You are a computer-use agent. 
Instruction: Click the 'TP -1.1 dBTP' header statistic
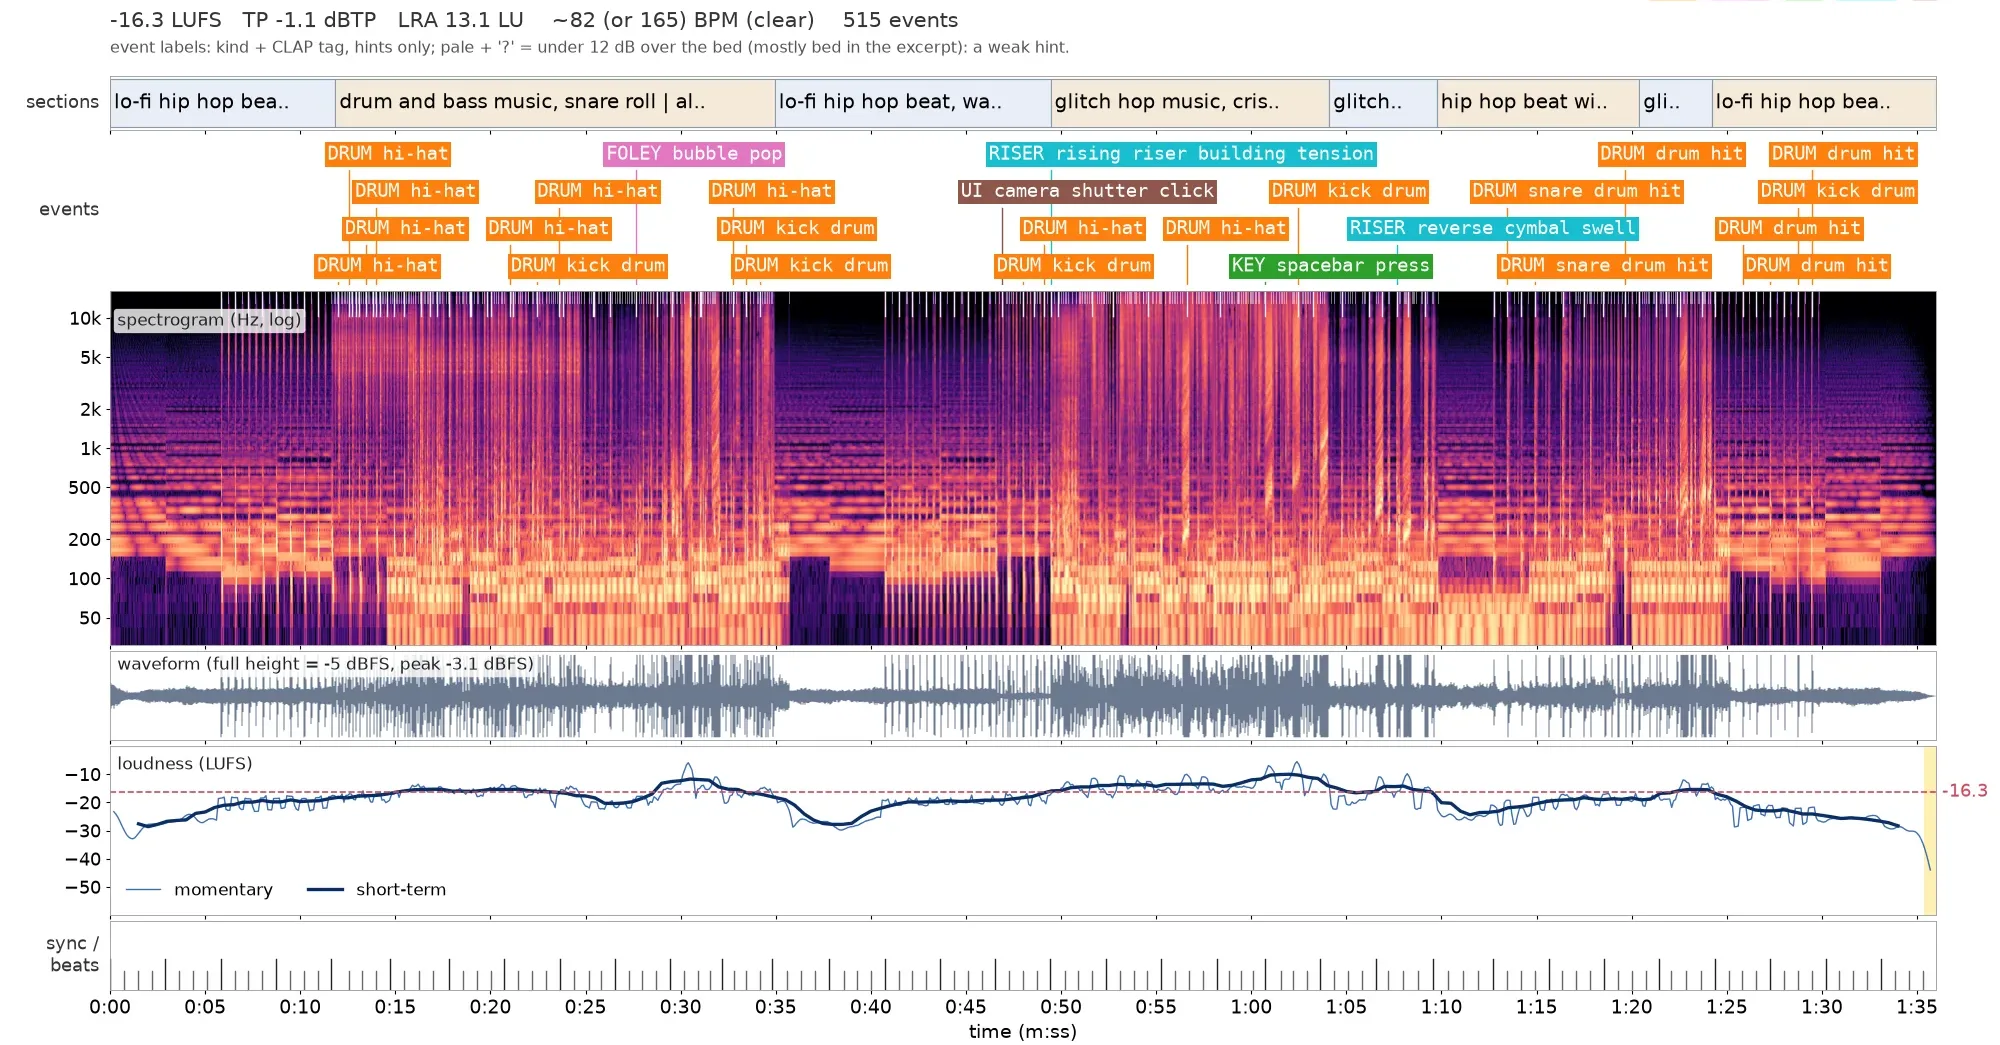pos(309,20)
